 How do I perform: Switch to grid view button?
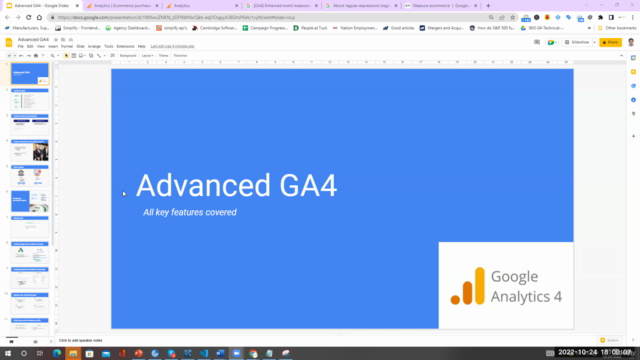[x=36, y=341]
